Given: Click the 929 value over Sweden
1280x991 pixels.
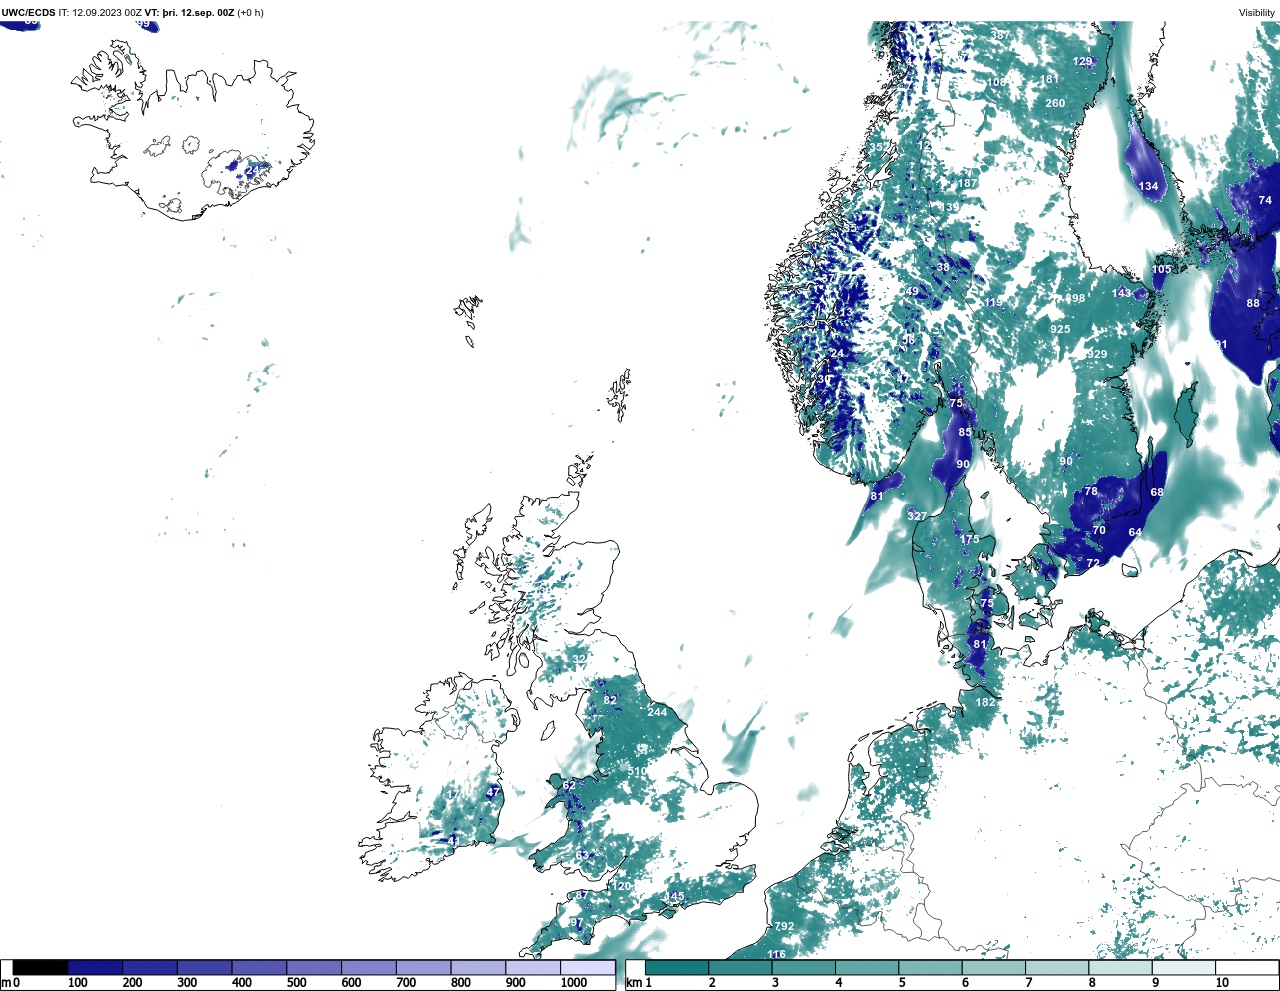Looking at the screenshot, I should 1097,354.
